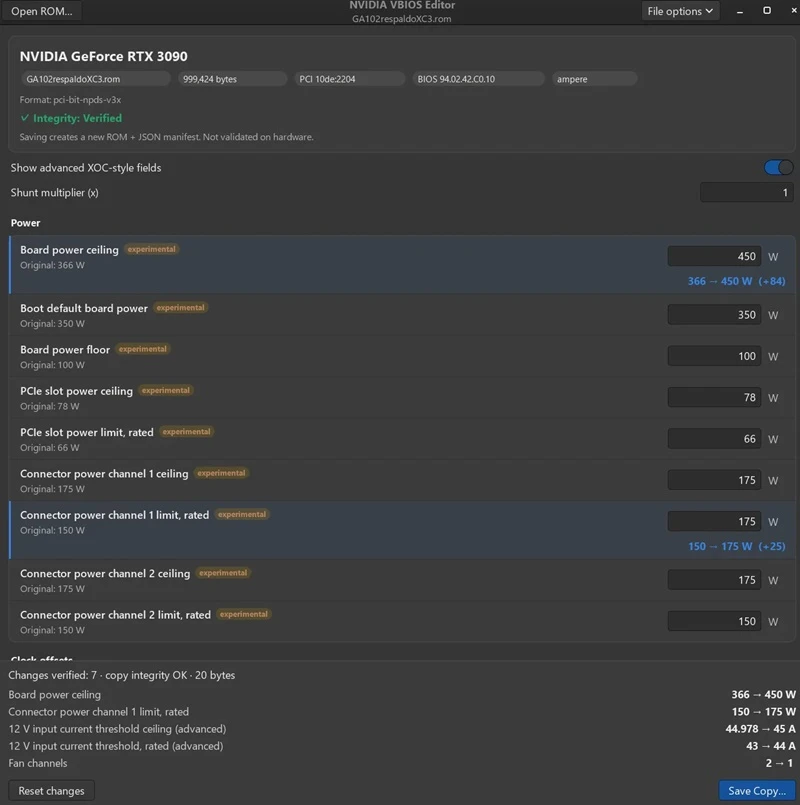Click the NVIDIA GeForce RTX 3090 title
This screenshot has height=805, width=800.
click(x=104, y=56)
